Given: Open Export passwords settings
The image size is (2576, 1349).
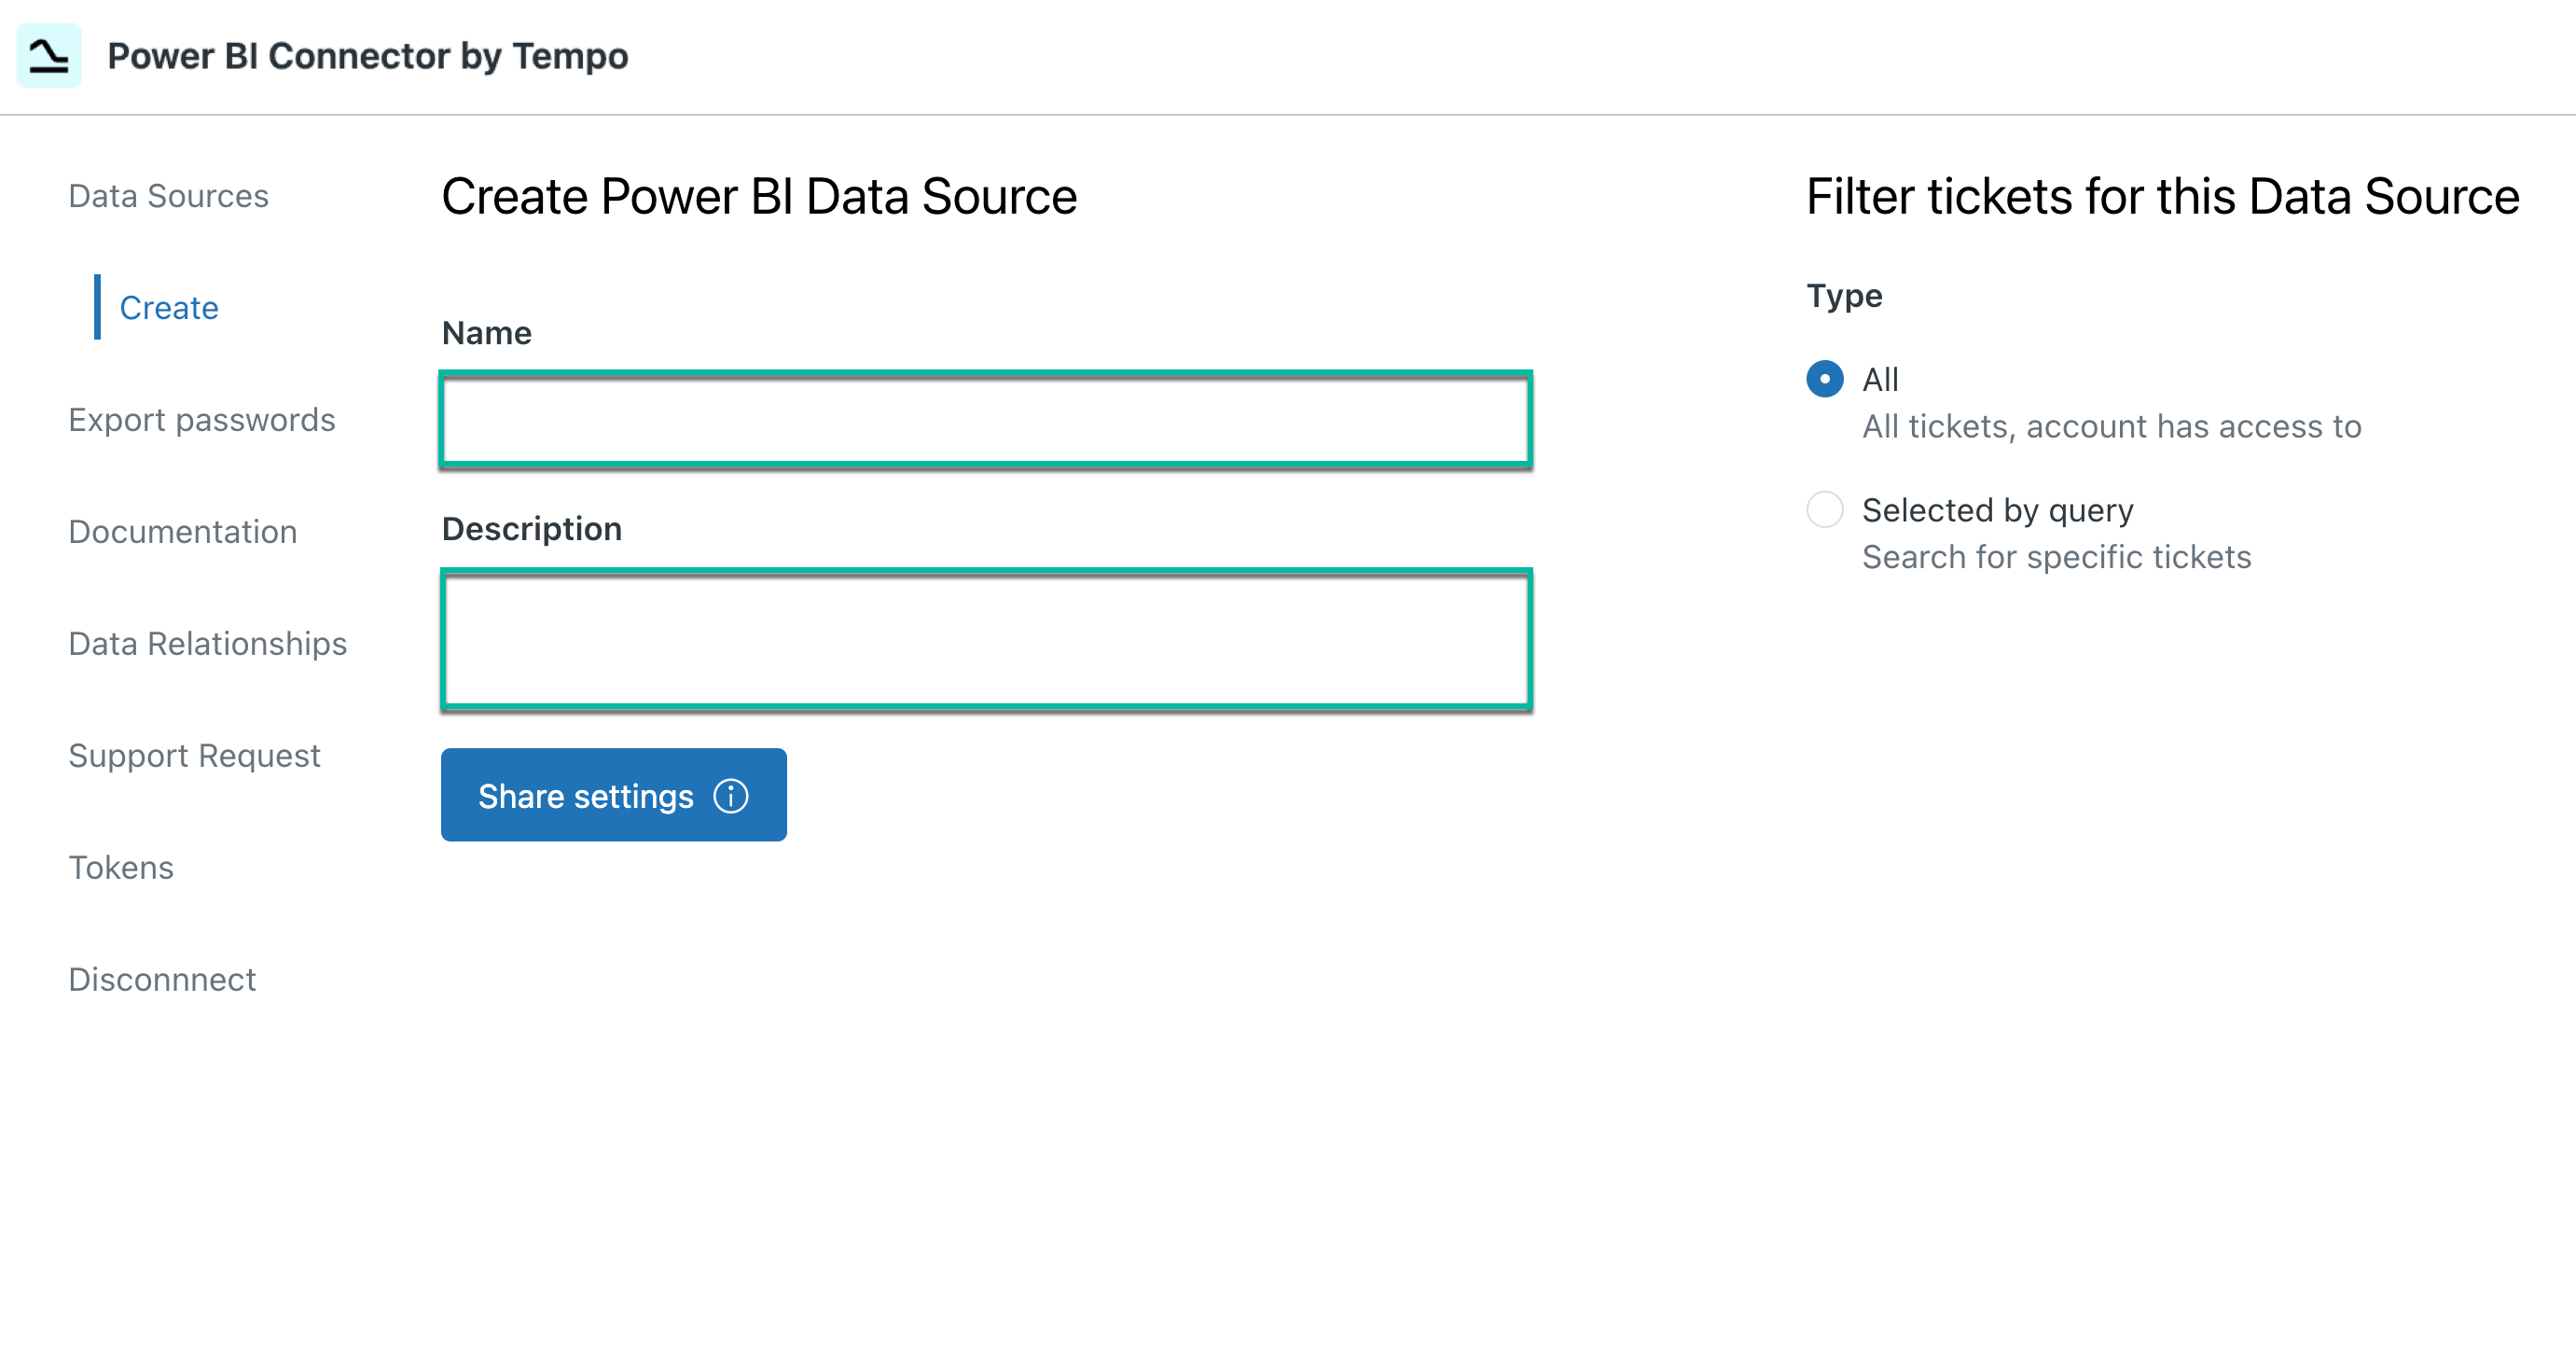Looking at the screenshot, I should coord(203,420).
